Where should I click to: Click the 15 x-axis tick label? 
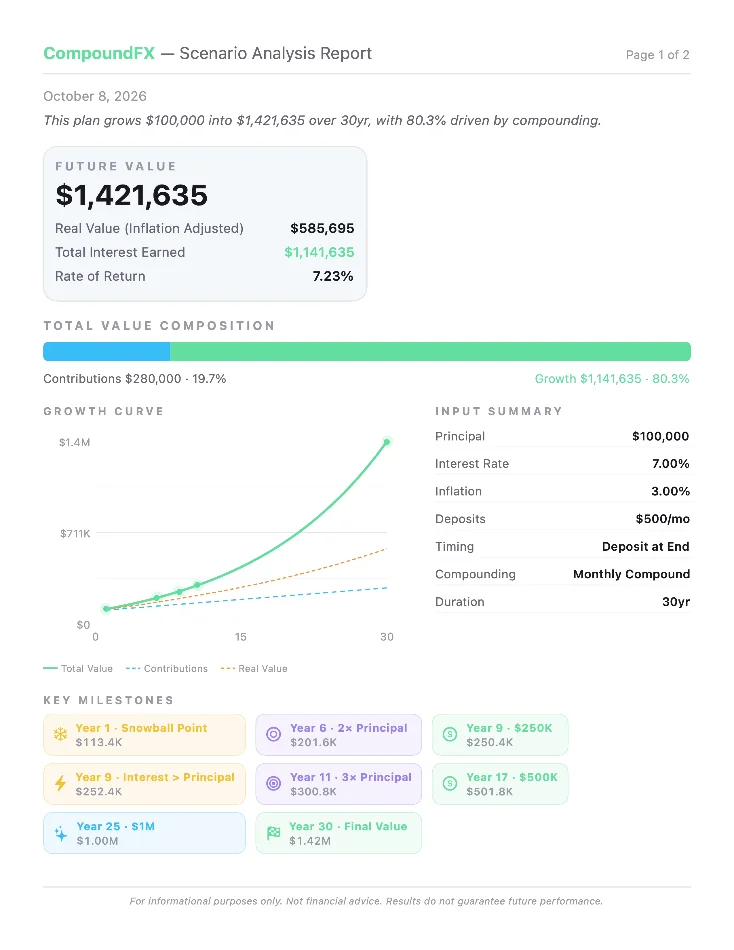[241, 637]
